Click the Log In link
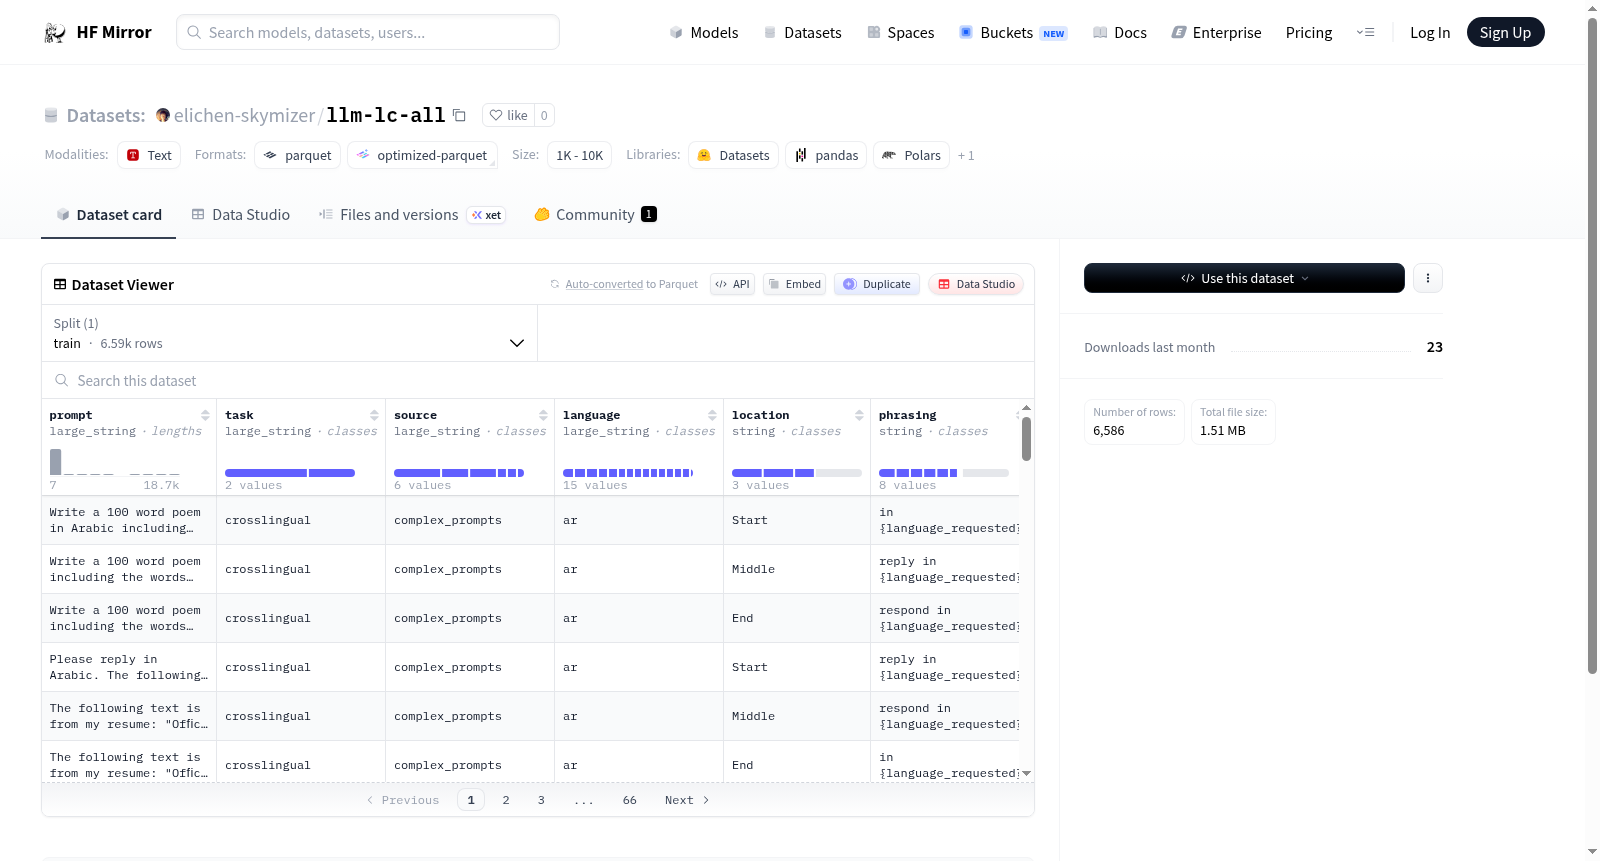This screenshot has width=1600, height=861. pyautogui.click(x=1430, y=33)
